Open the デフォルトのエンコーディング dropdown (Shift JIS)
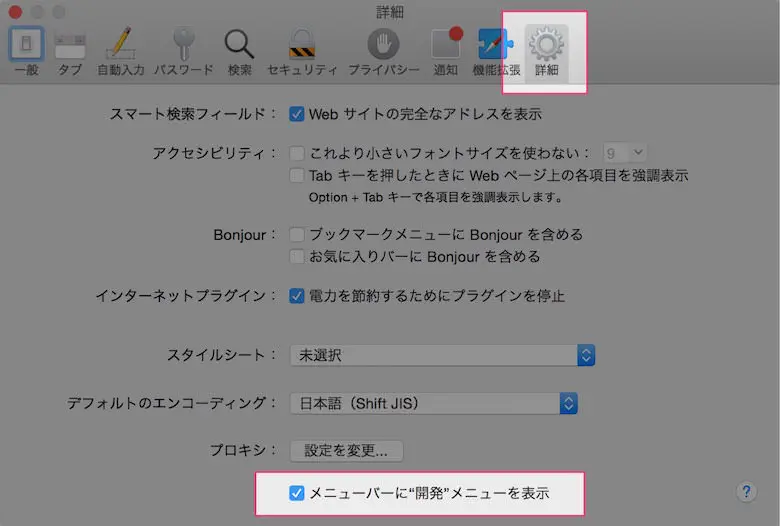 433,403
